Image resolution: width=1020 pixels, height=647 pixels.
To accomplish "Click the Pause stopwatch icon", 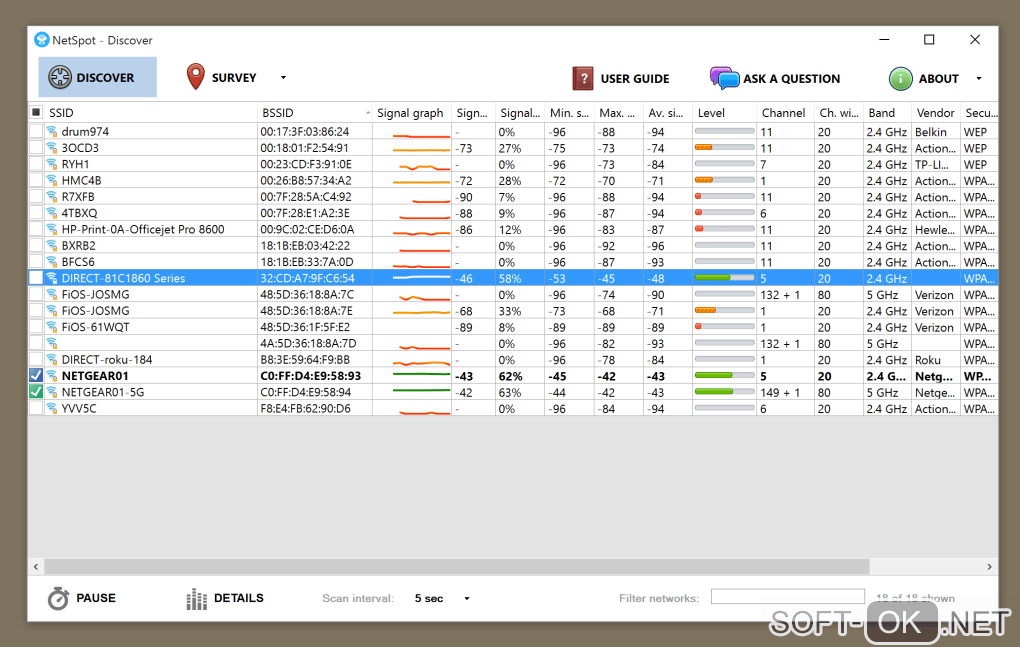I will click(x=58, y=598).
